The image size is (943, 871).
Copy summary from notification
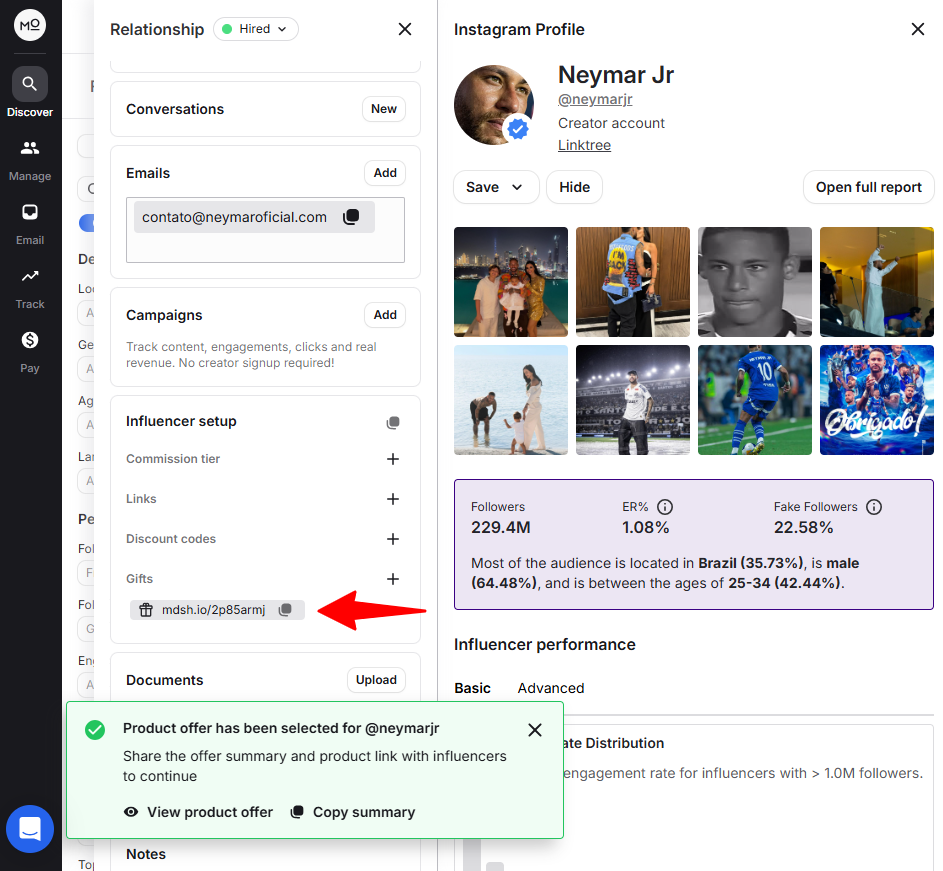pos(353,812)
